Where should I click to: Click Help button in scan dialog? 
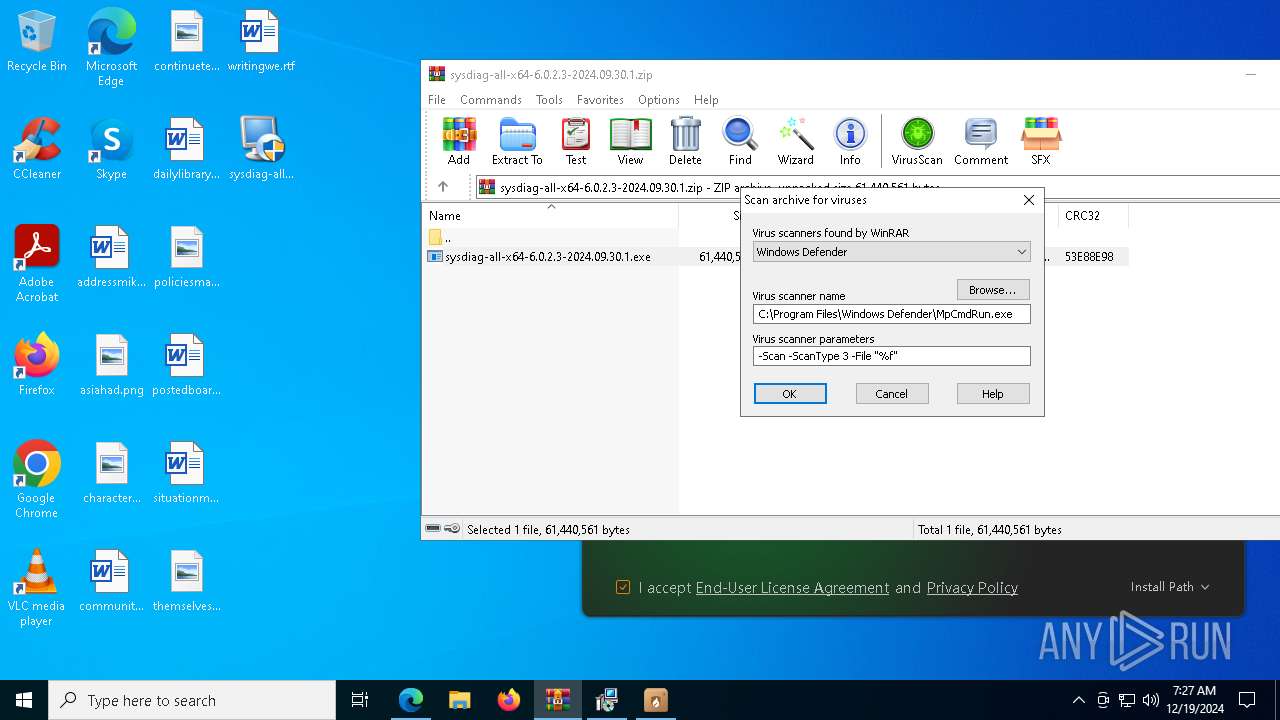(993, 394)
